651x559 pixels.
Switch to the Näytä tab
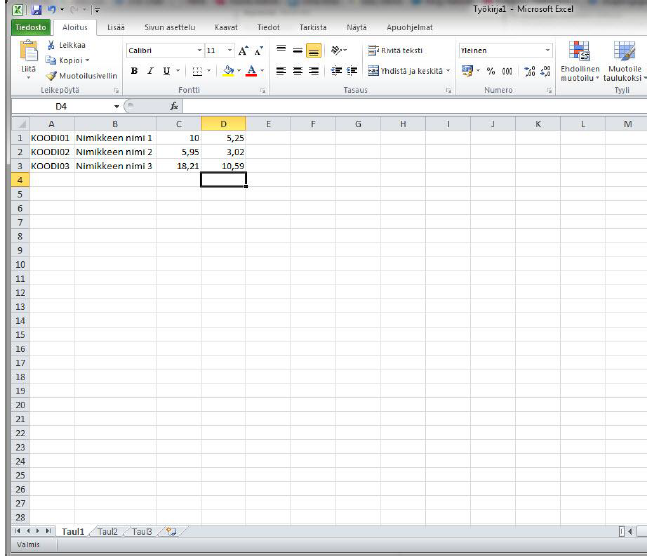coord(356,27)
